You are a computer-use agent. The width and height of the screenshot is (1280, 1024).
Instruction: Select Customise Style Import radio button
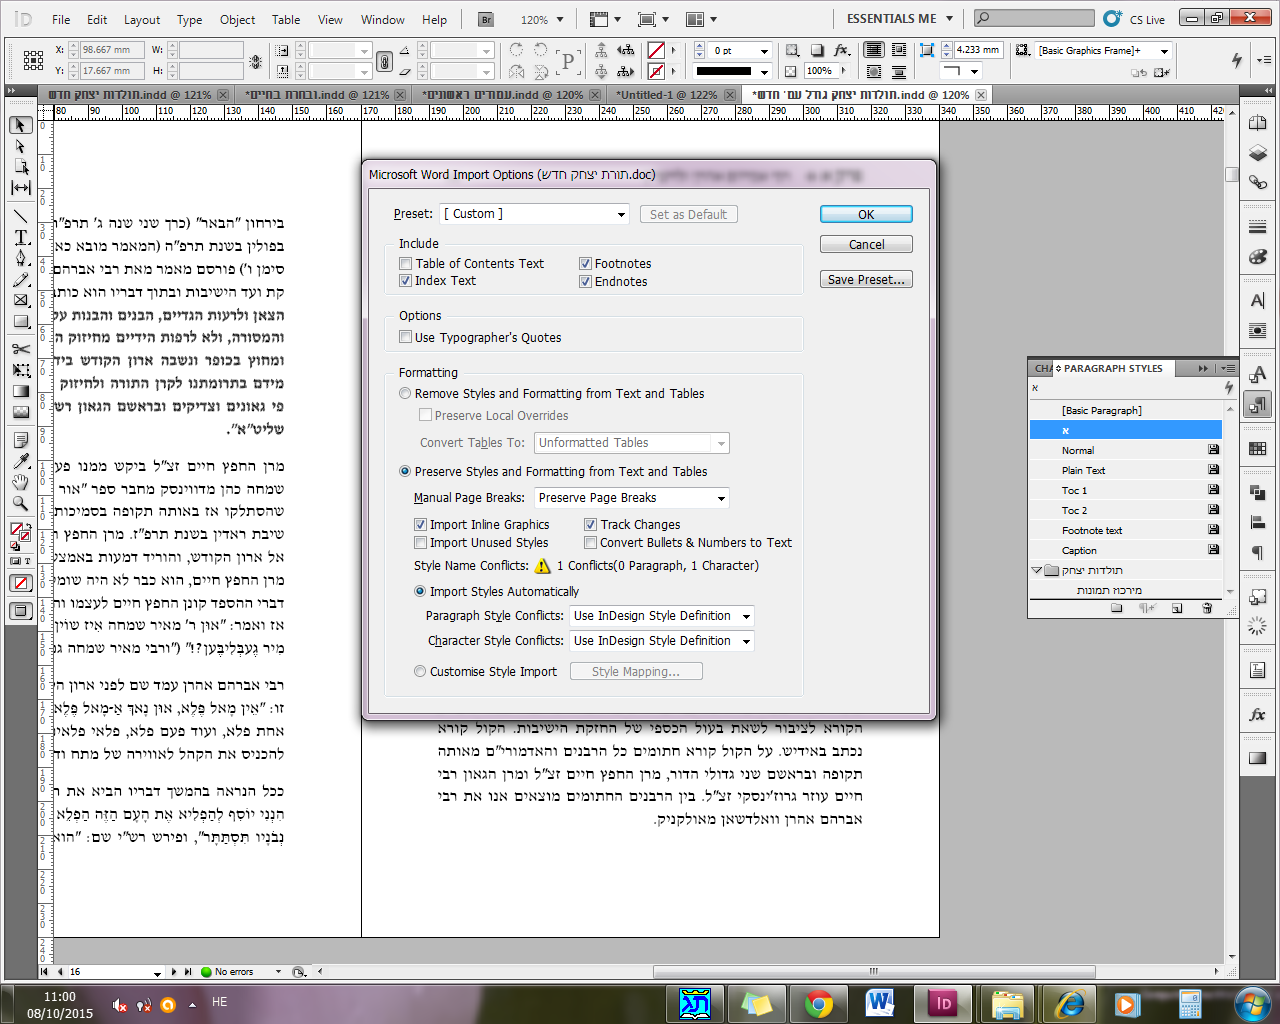420,672
